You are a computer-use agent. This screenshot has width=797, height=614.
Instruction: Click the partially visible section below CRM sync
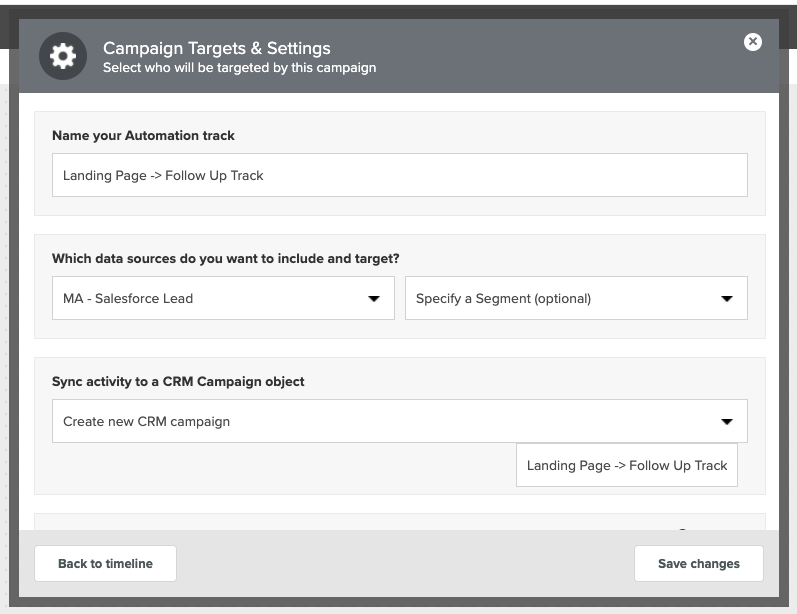[x=400, y=521]
